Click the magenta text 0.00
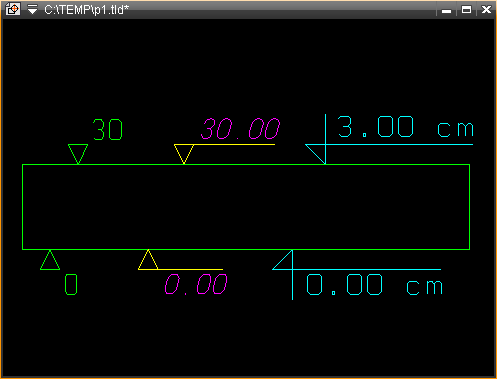The width and height of the screenshot is (497, 379). coord(196,284)
